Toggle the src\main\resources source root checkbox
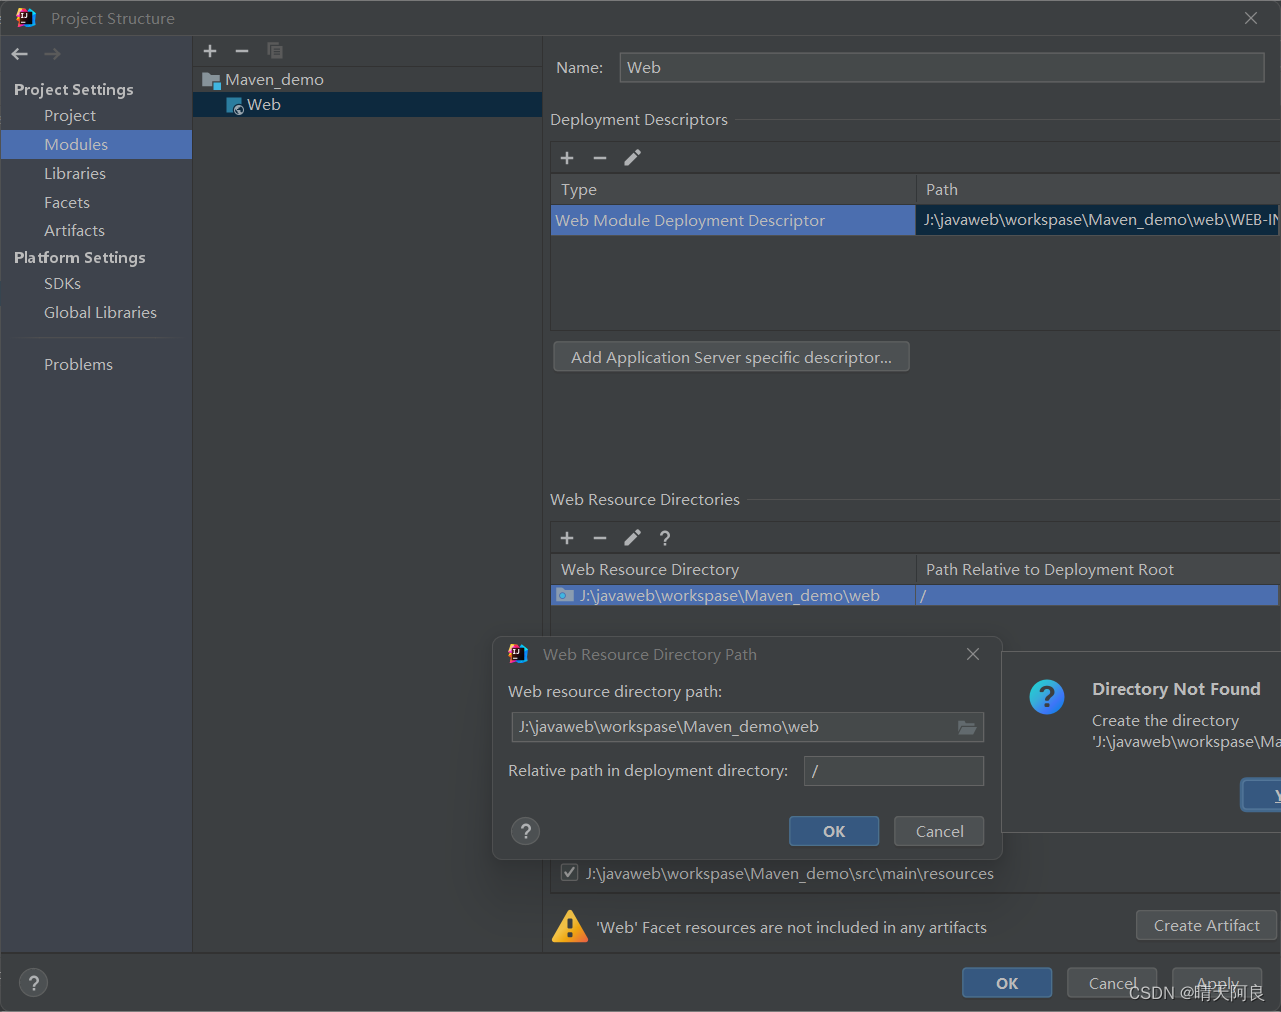Image resolution: width=1281 pixels, height=1012 pixels. pyautogui.click(x=569, y=872)
